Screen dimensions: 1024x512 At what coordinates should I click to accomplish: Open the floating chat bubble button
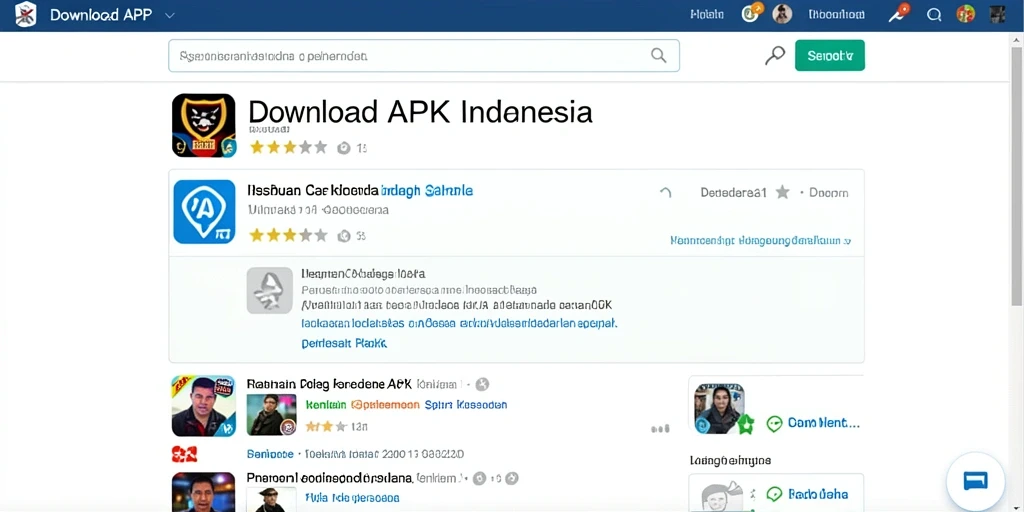click(976, 481)
